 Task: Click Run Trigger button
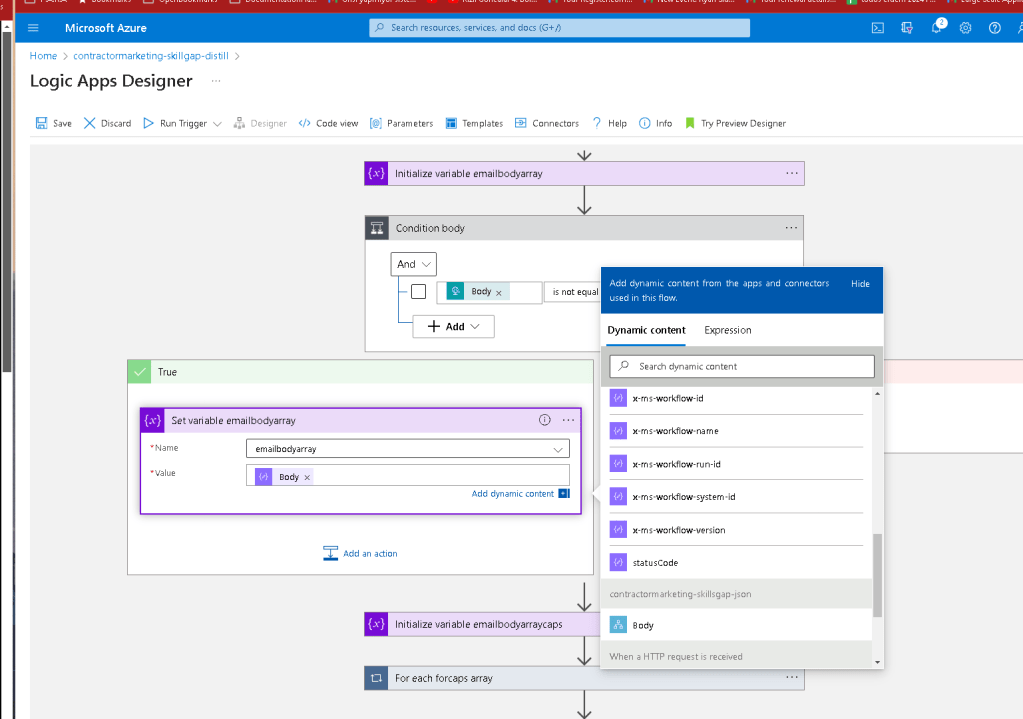[175, 123]
